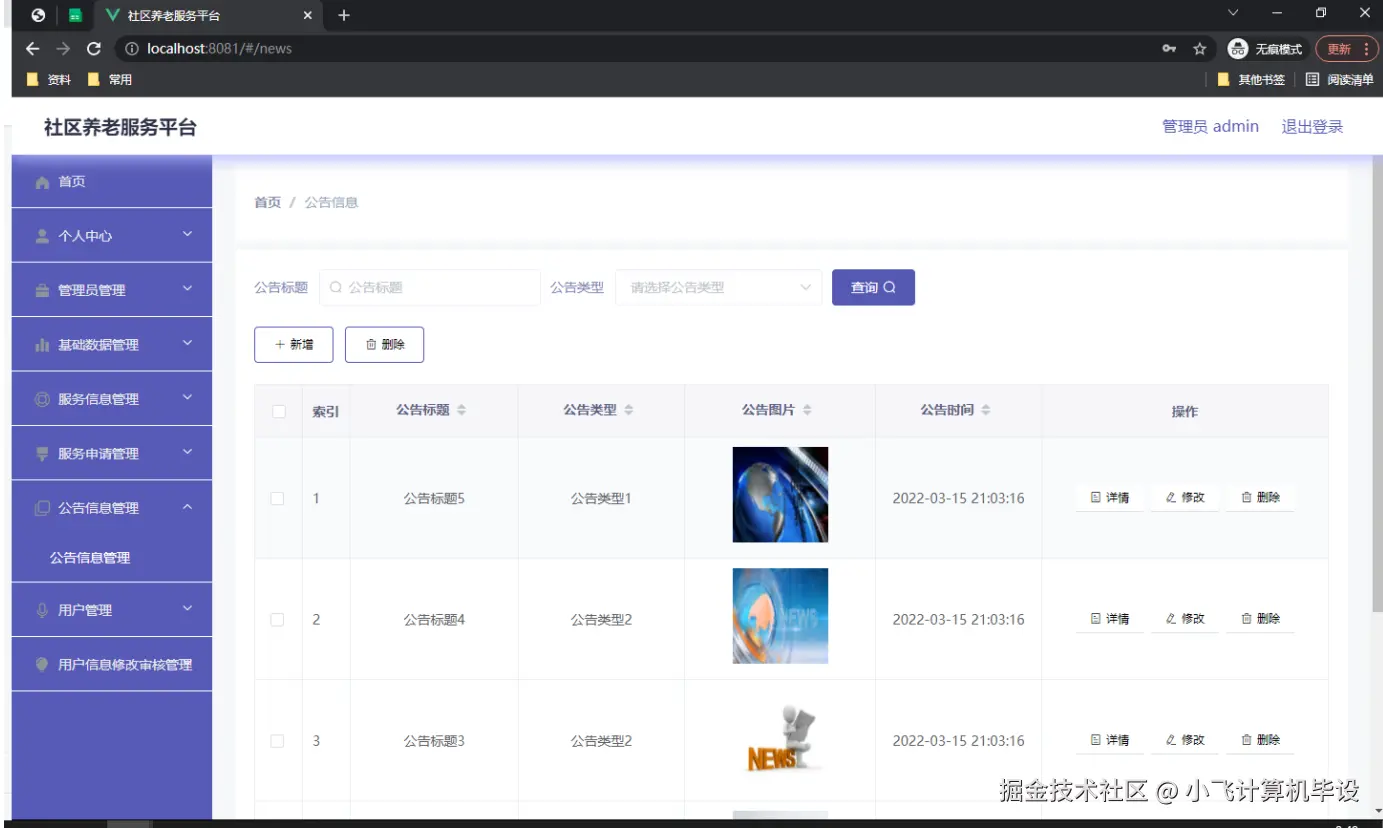
Task: Check the select-all checkbox in table header
Action: click(277, 410)
